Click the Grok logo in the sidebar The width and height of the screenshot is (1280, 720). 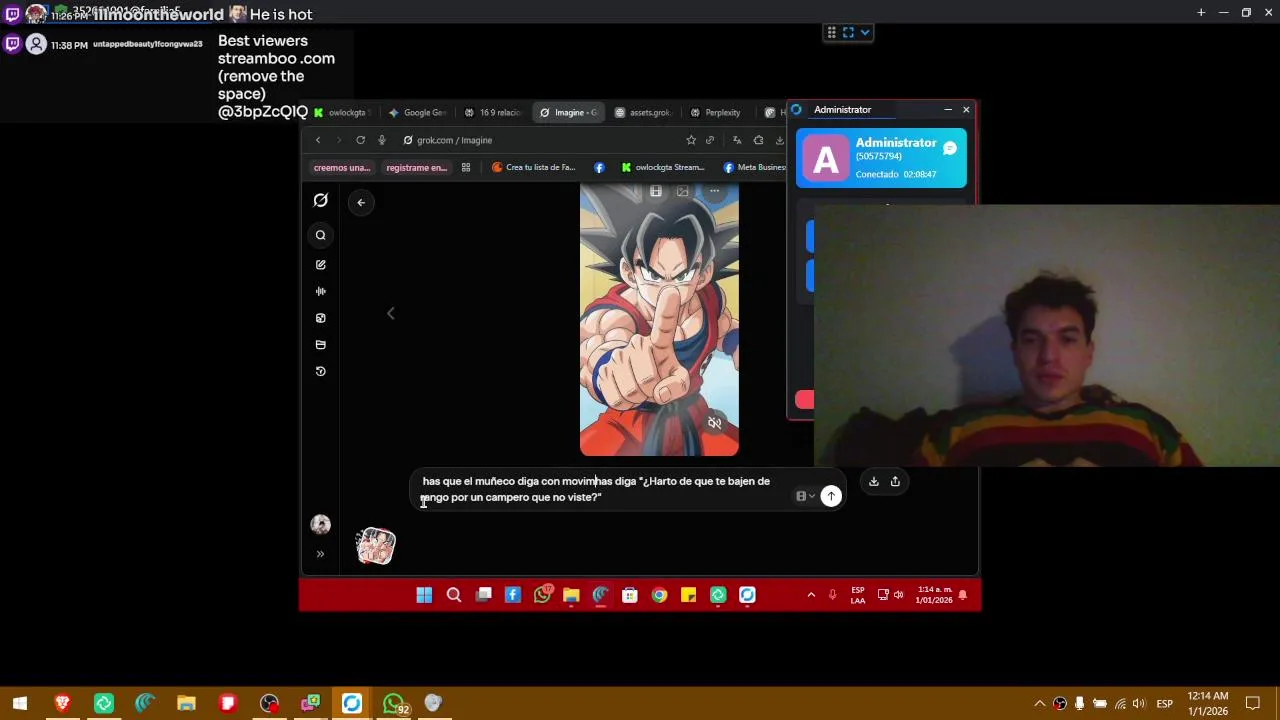coord(320,200)
